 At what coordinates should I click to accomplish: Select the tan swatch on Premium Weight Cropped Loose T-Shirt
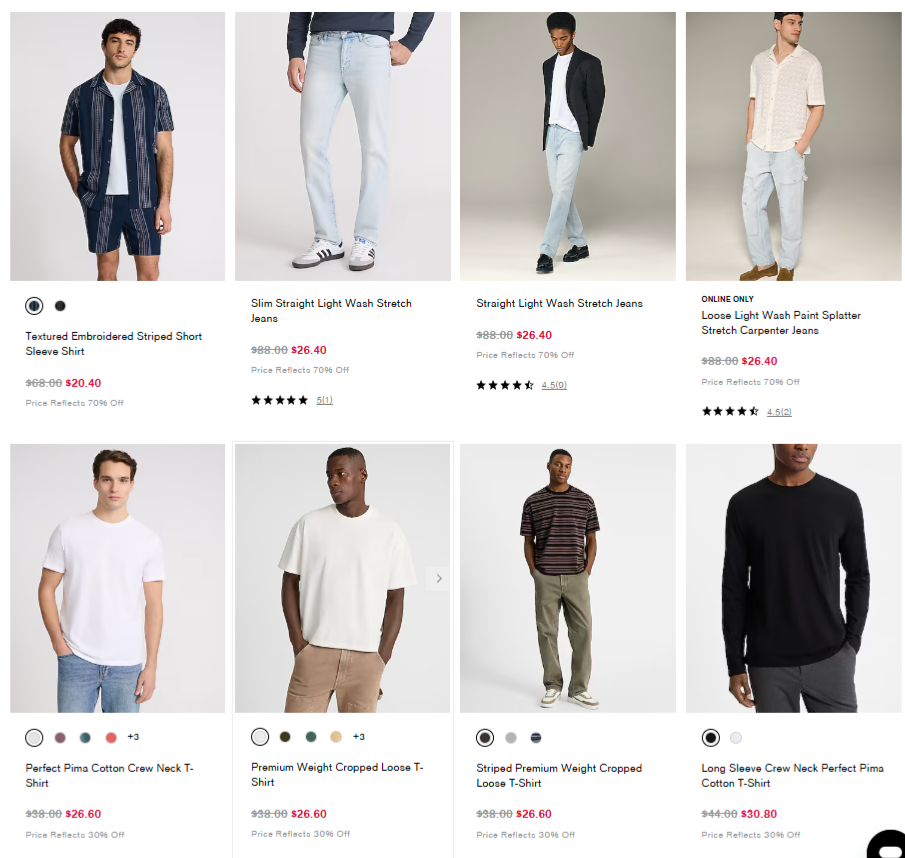[337, 737]
